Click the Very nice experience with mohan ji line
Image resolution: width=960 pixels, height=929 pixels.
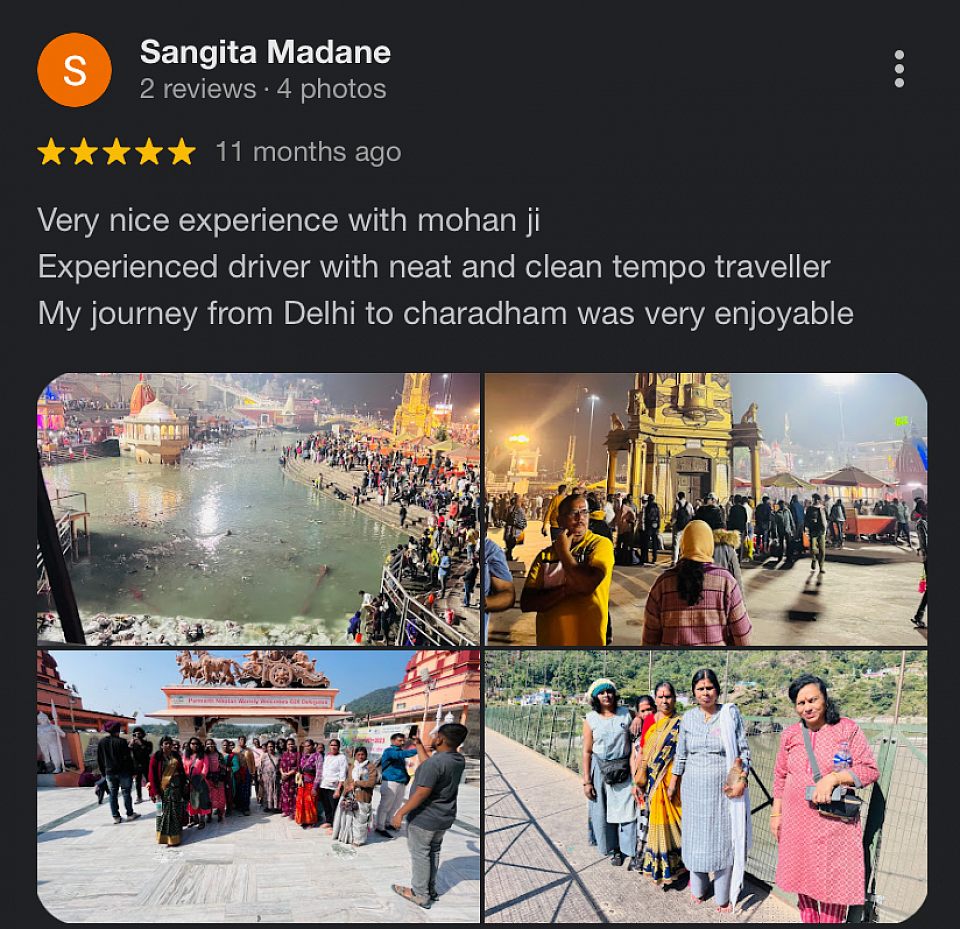click(288, 221)
